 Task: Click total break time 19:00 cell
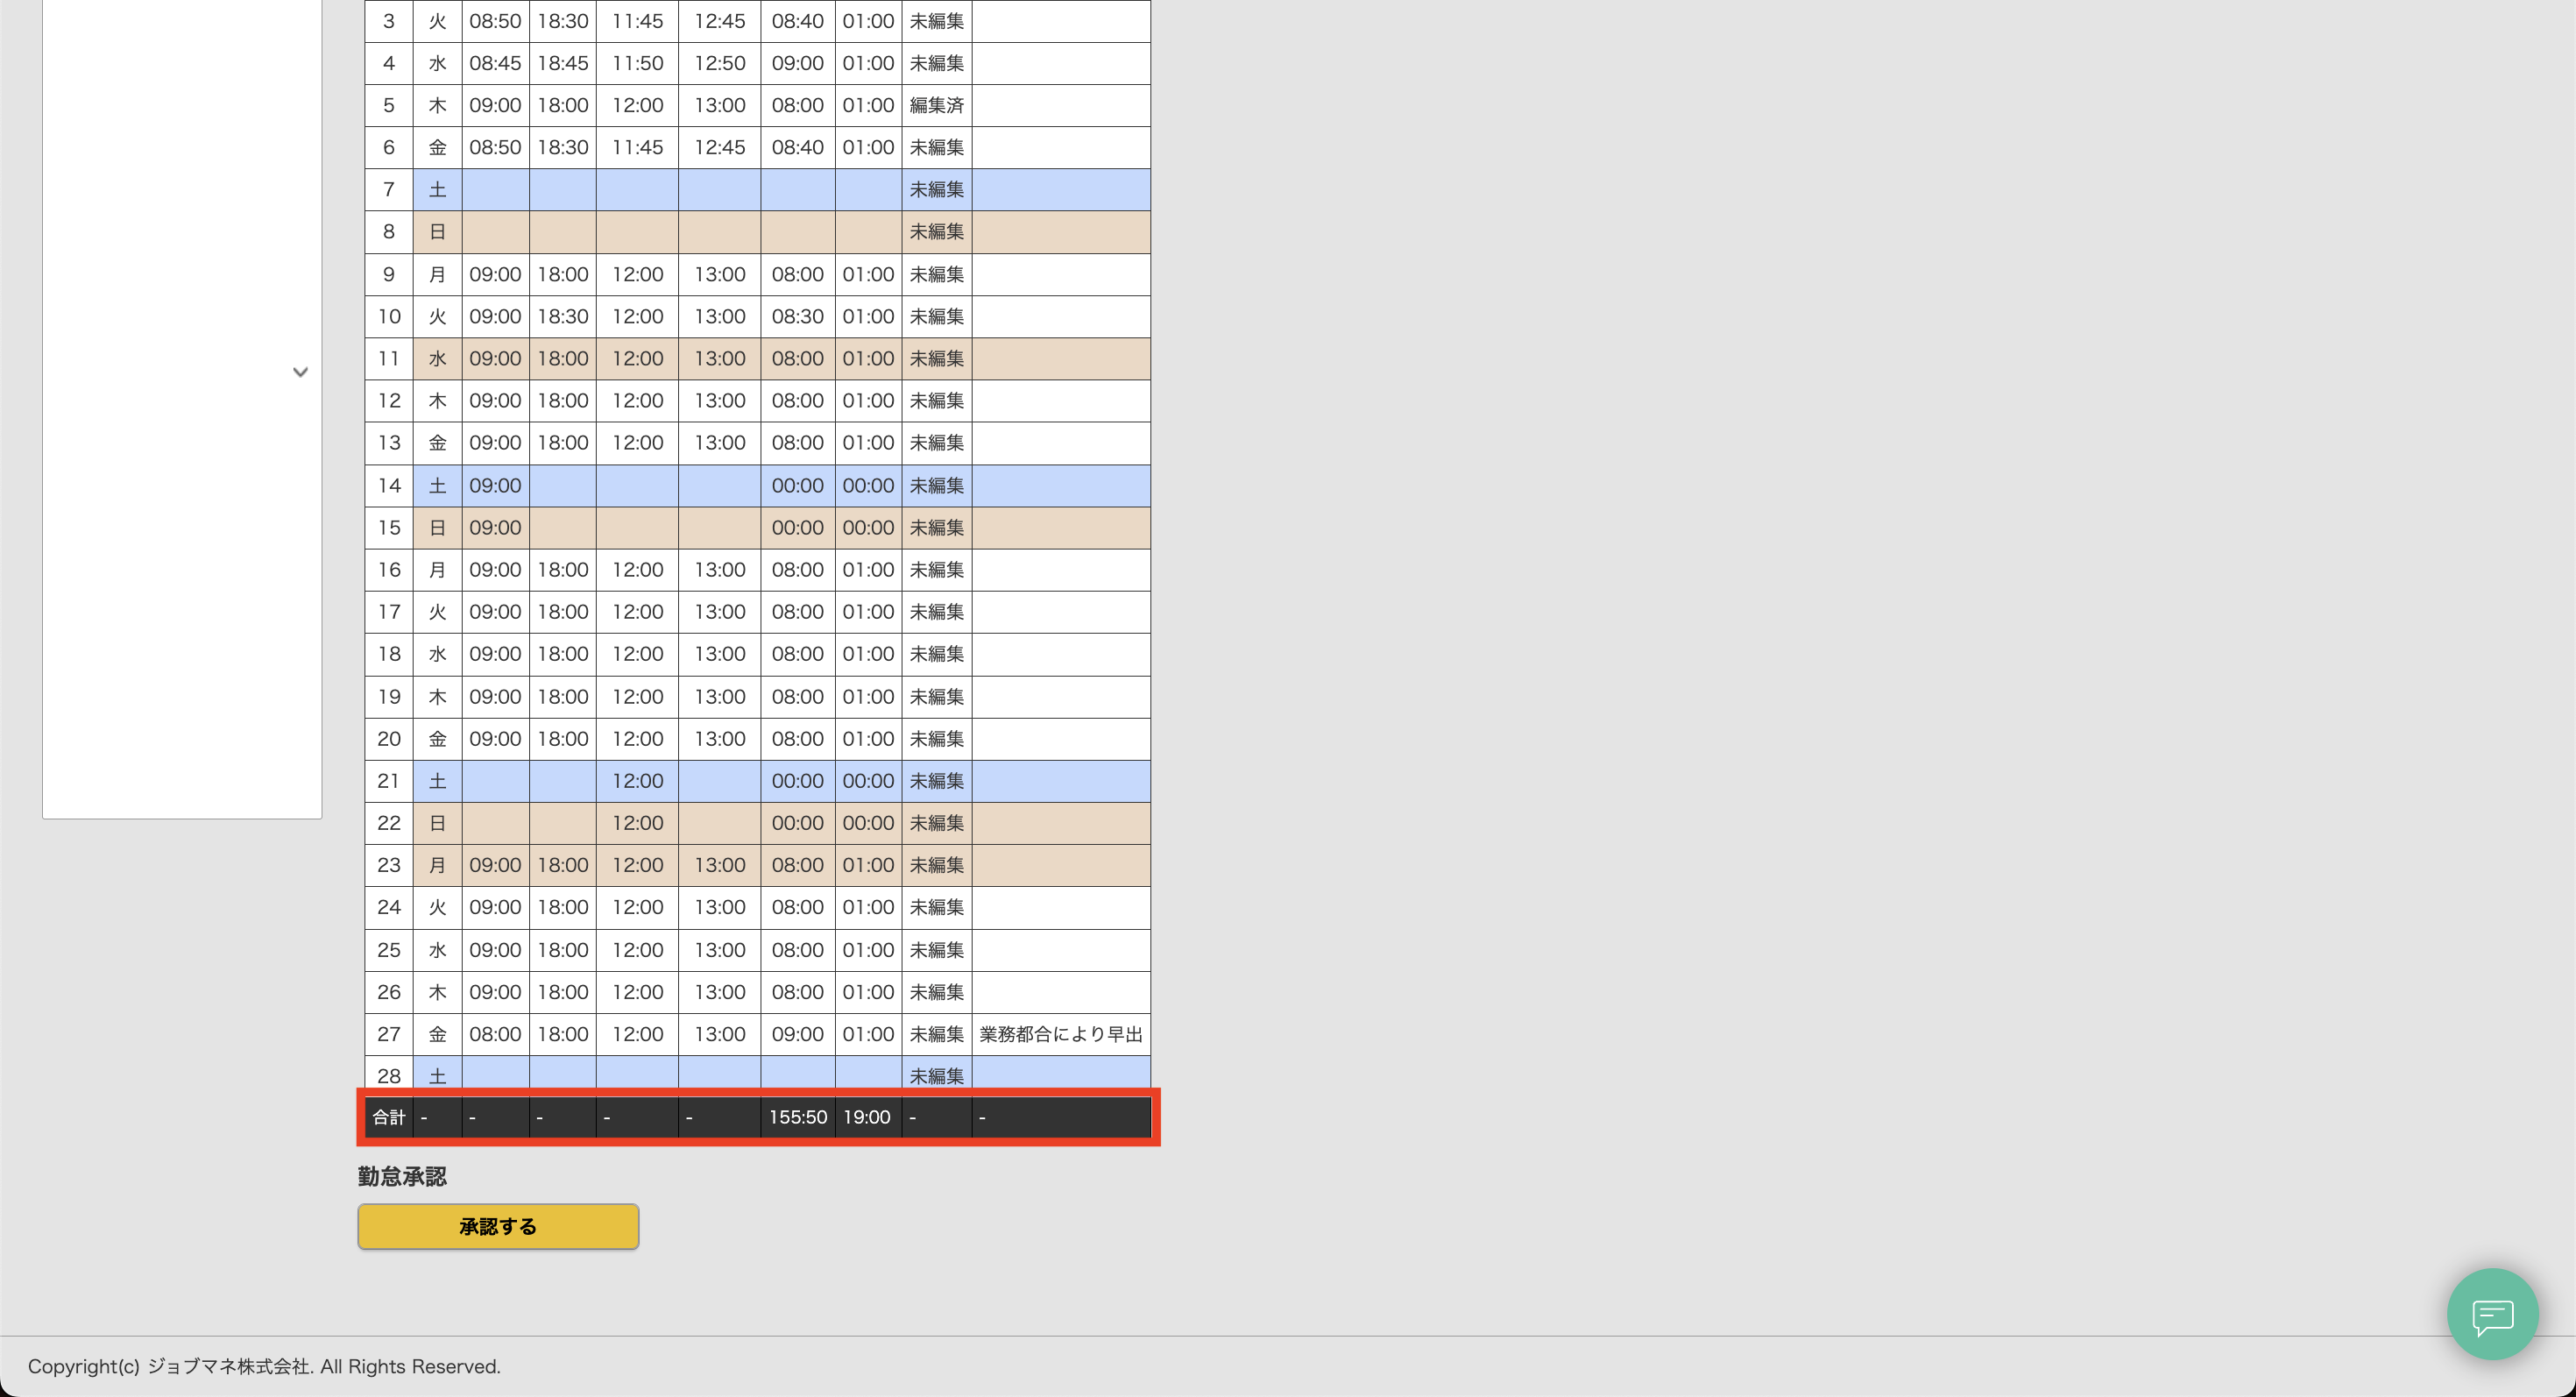click(866, 1117)
